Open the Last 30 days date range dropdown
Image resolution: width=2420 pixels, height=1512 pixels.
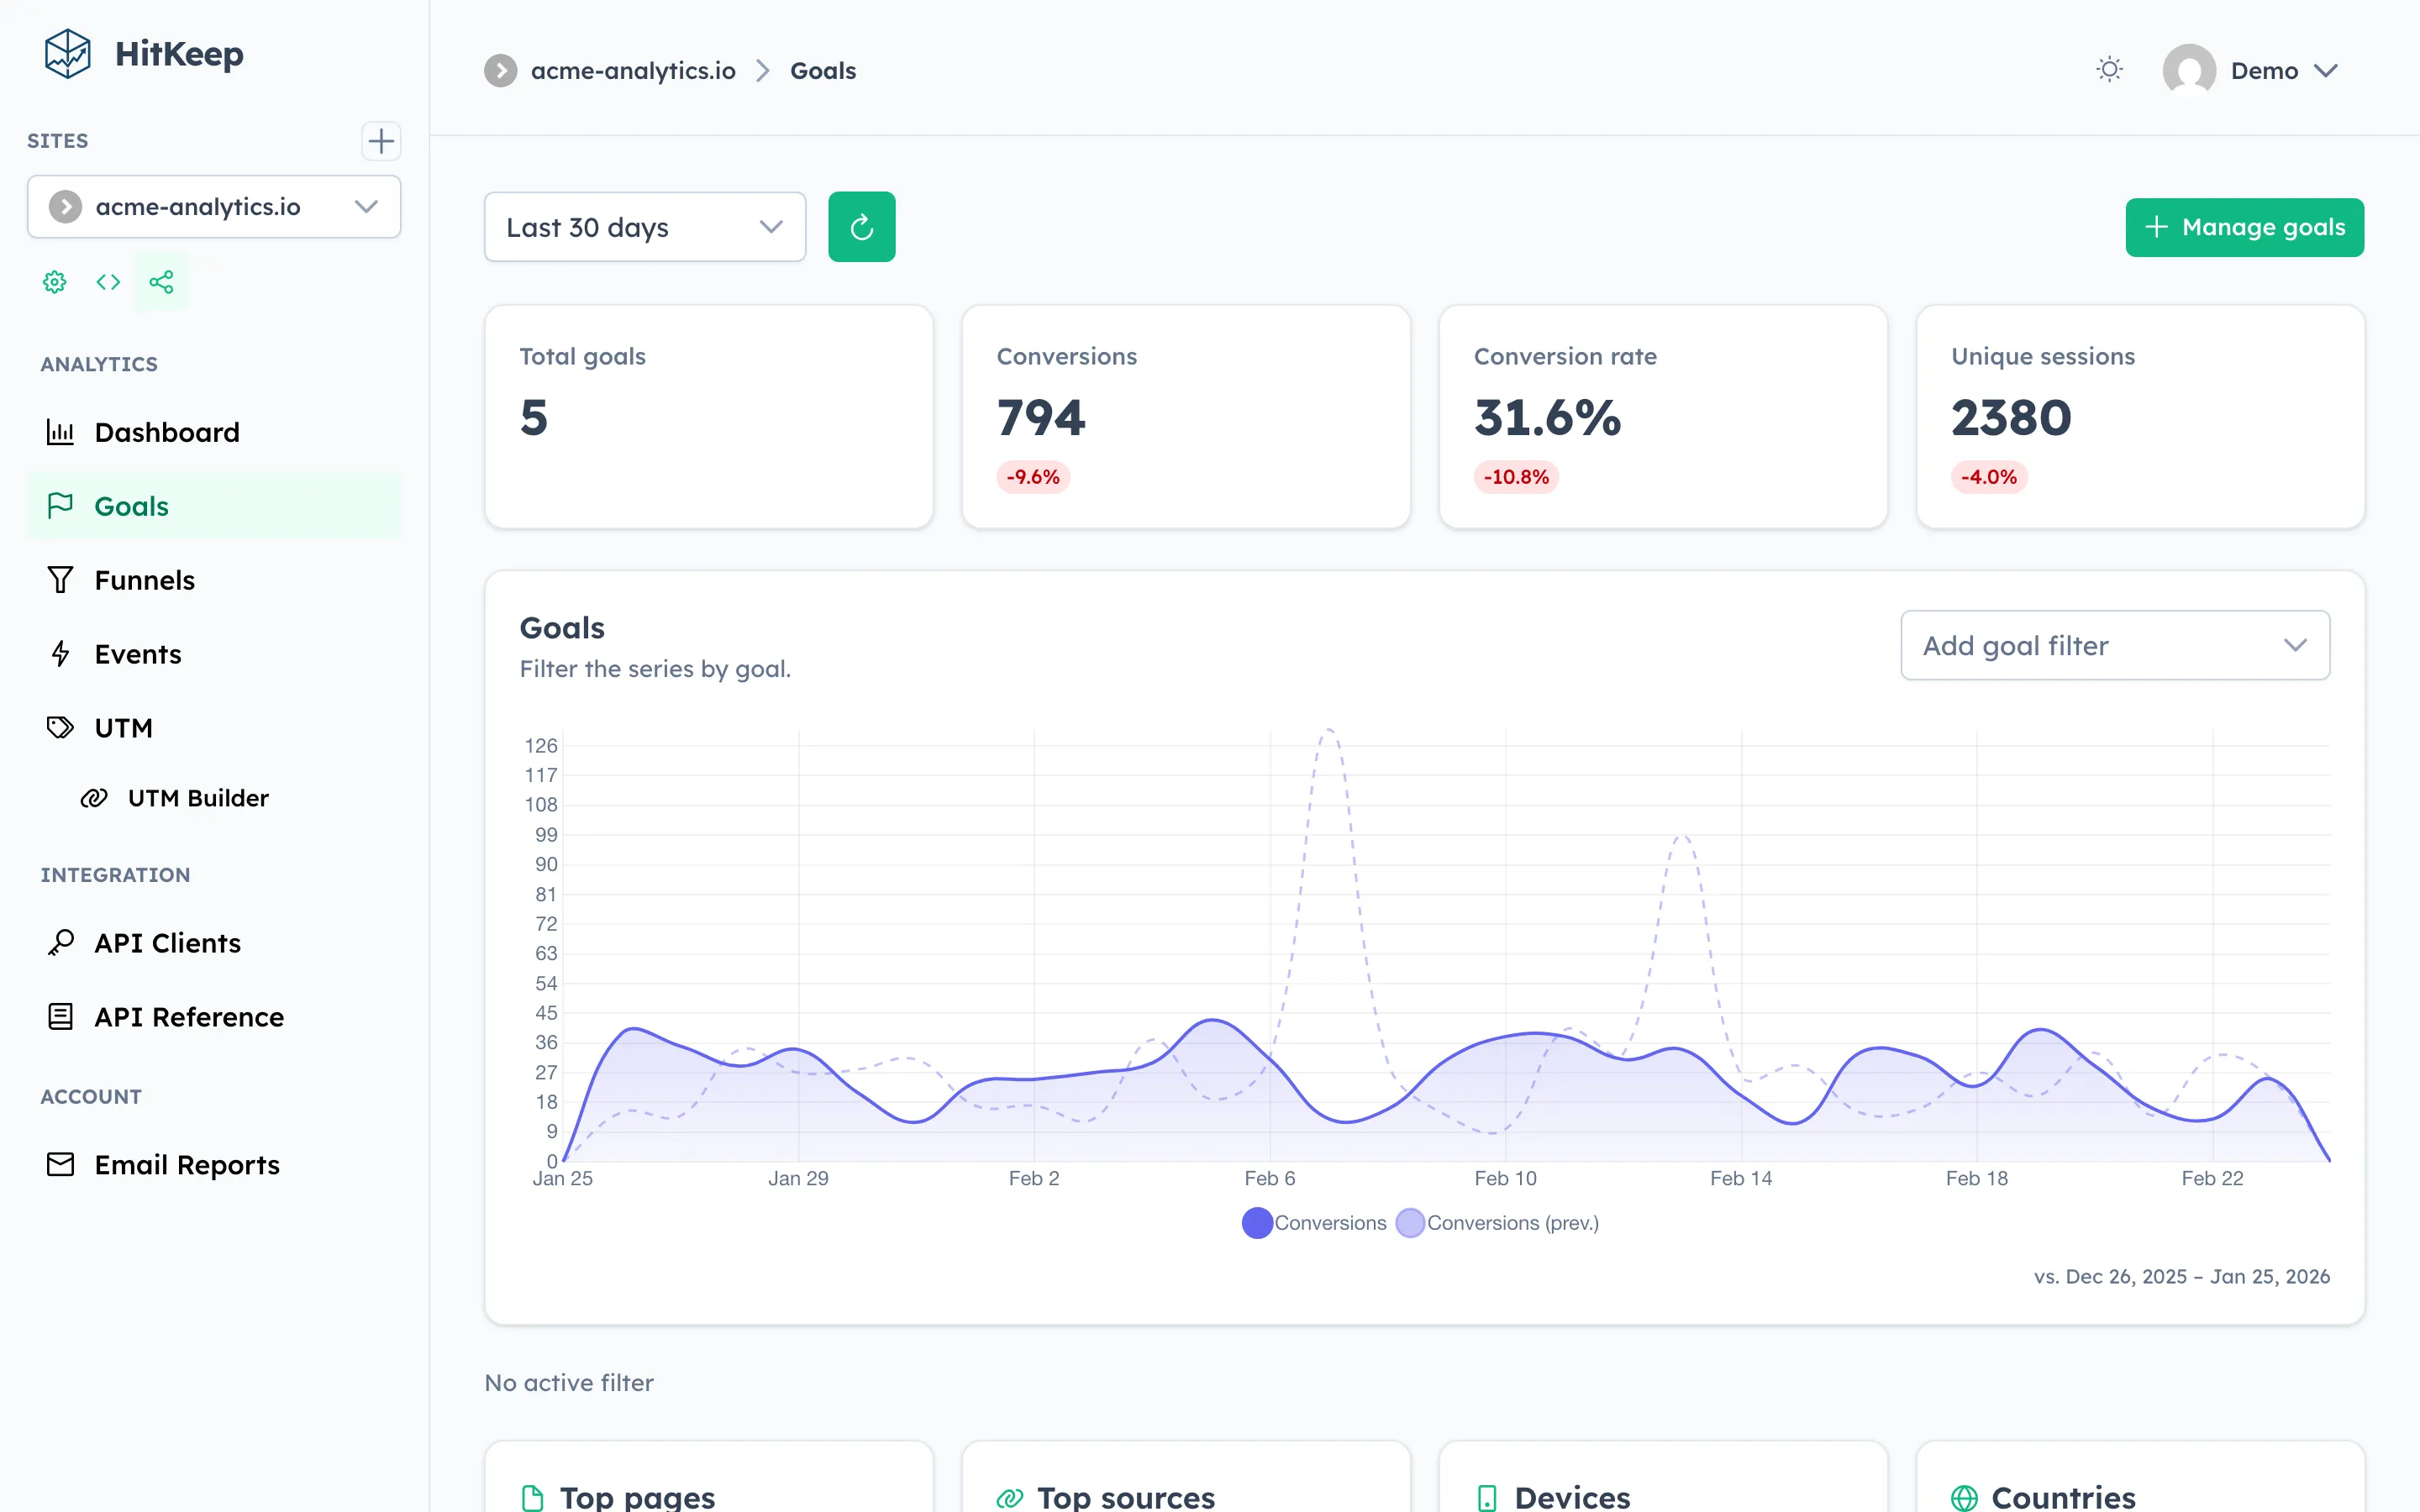644,226
